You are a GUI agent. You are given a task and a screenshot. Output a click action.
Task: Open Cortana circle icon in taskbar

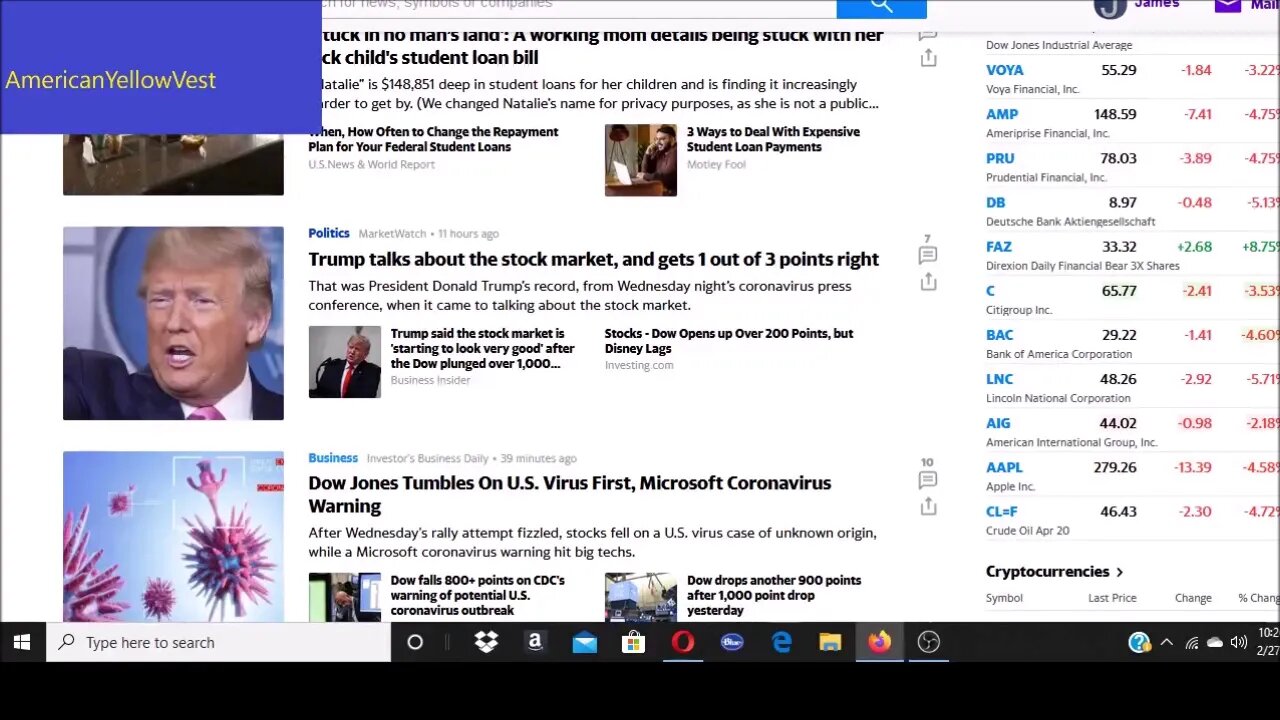click(415, 642)
